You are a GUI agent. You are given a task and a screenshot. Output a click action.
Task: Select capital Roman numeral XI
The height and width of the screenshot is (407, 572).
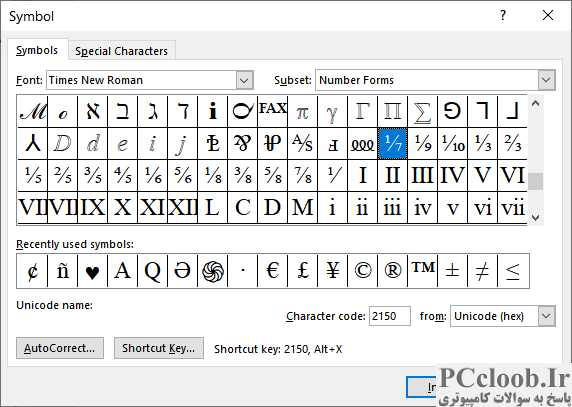tap(152, 208)
